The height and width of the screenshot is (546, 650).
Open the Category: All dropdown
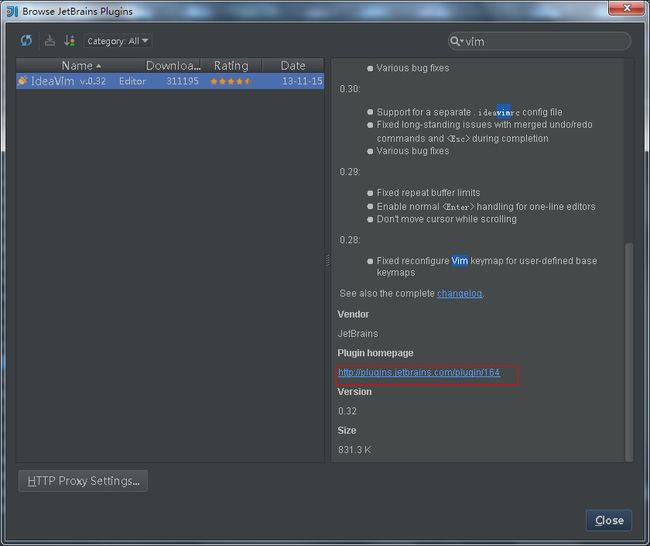pos(118,41)
